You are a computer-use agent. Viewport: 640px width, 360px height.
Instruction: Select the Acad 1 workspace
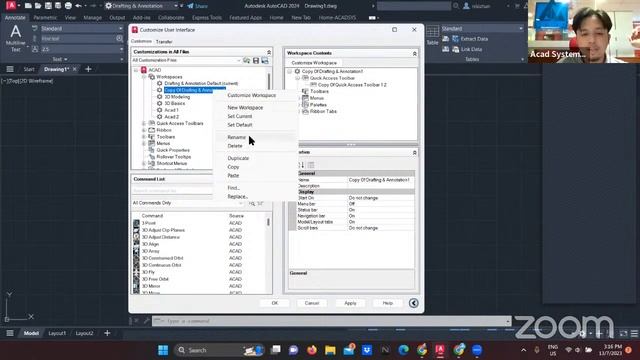tap(171, 110)
